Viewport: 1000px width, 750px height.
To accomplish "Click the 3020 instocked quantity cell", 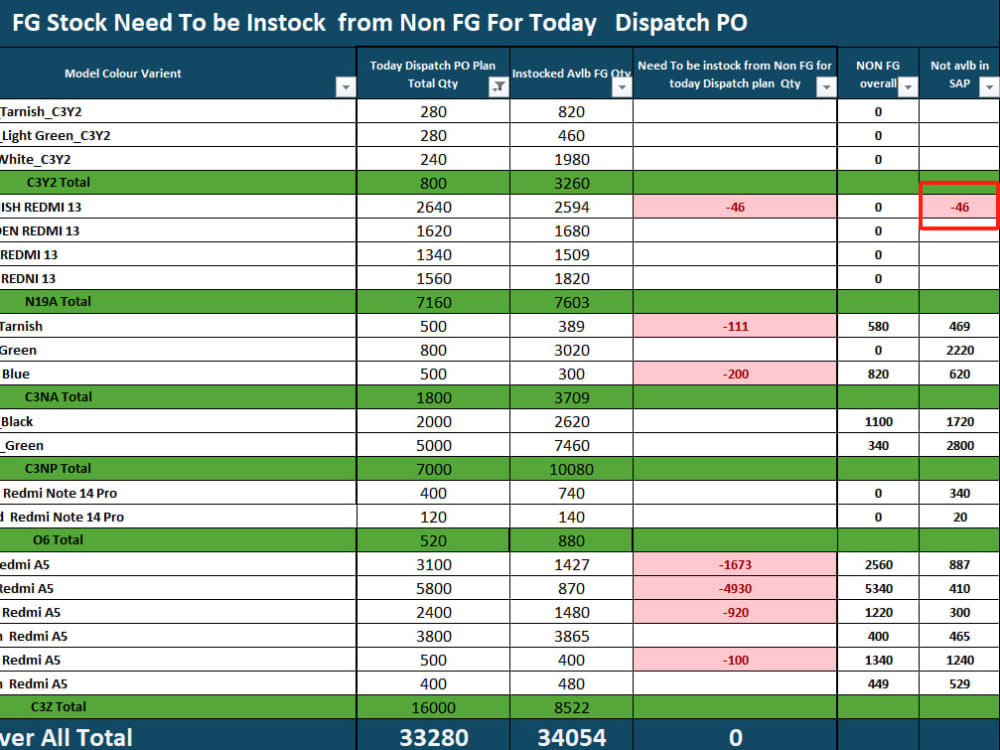I will click(571, 350).
